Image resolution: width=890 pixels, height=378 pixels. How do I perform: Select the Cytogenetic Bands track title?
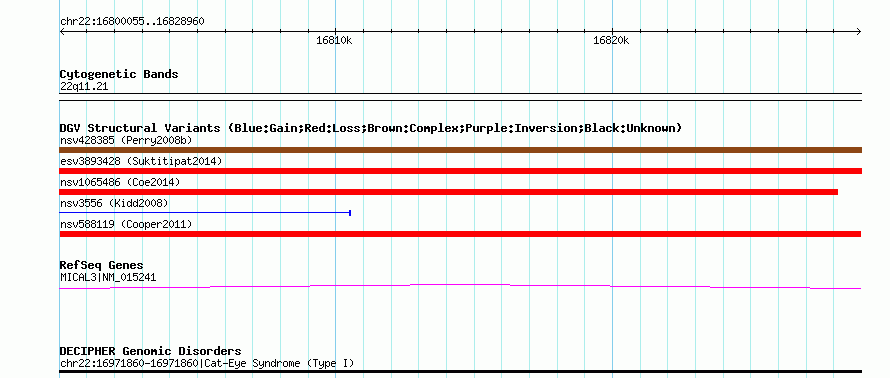coord(119,74)
